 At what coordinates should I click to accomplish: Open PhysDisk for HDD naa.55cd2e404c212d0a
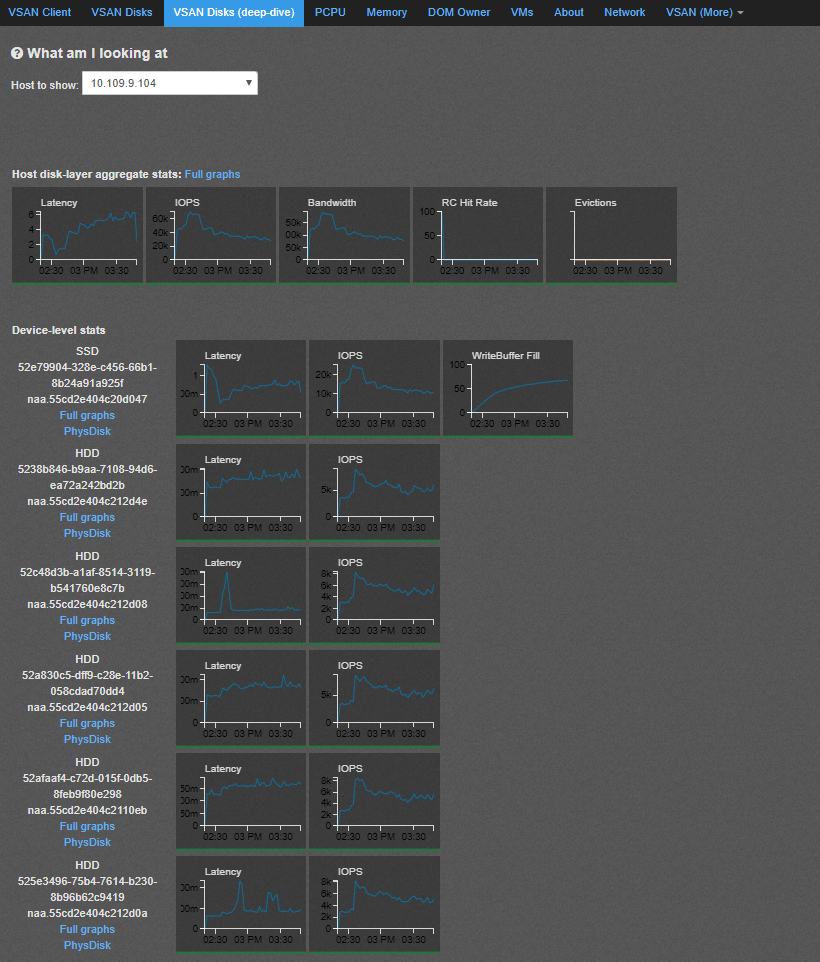(x=87, y=945)
